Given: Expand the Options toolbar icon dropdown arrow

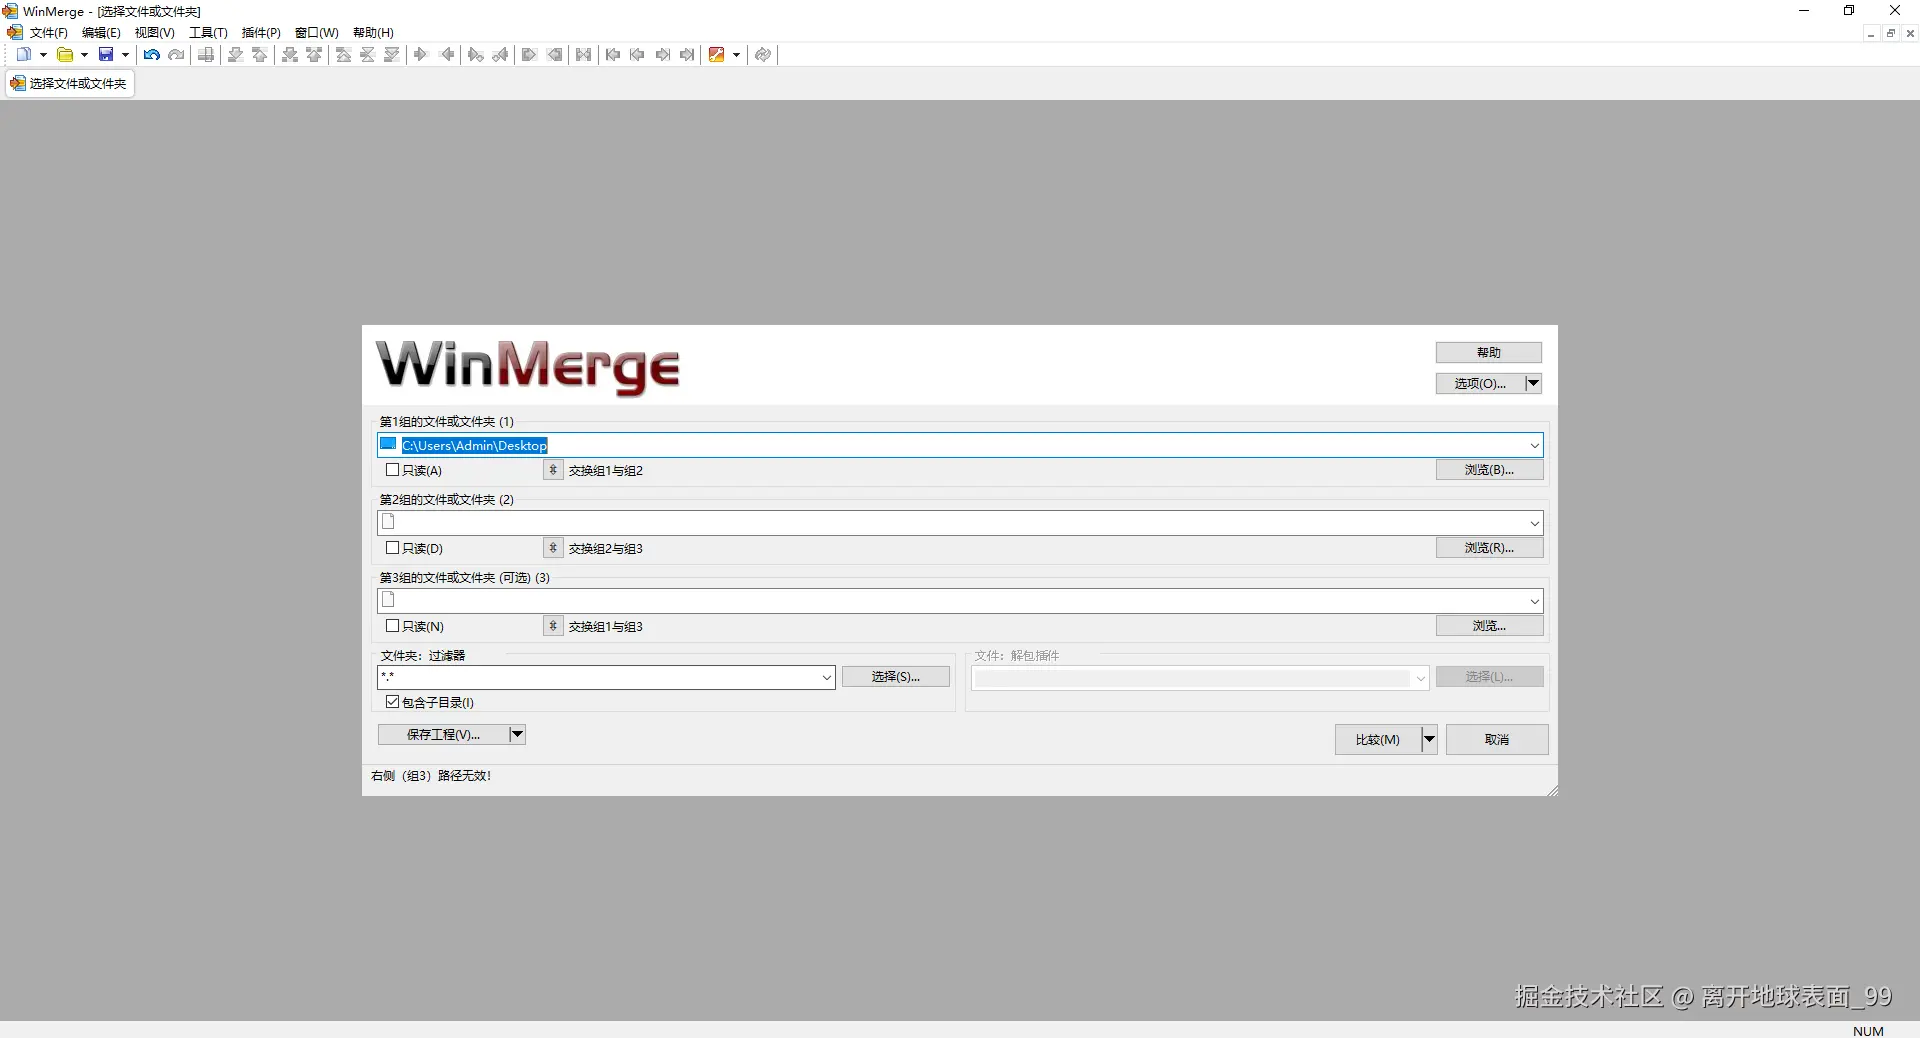Looking at the screenshot, I should (x=736, y=55).
